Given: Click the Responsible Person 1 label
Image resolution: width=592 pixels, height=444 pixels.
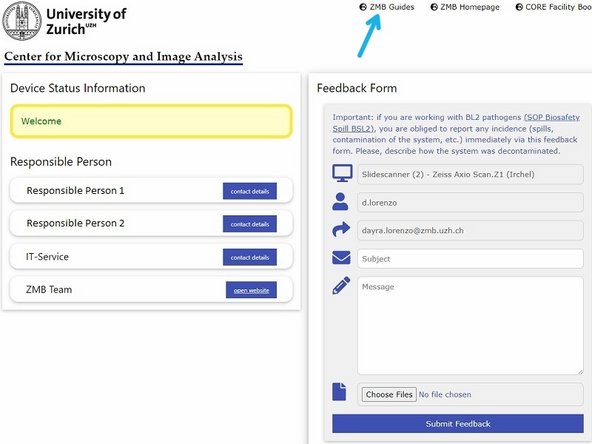Looking at the screenshot, I should [75, 191].
